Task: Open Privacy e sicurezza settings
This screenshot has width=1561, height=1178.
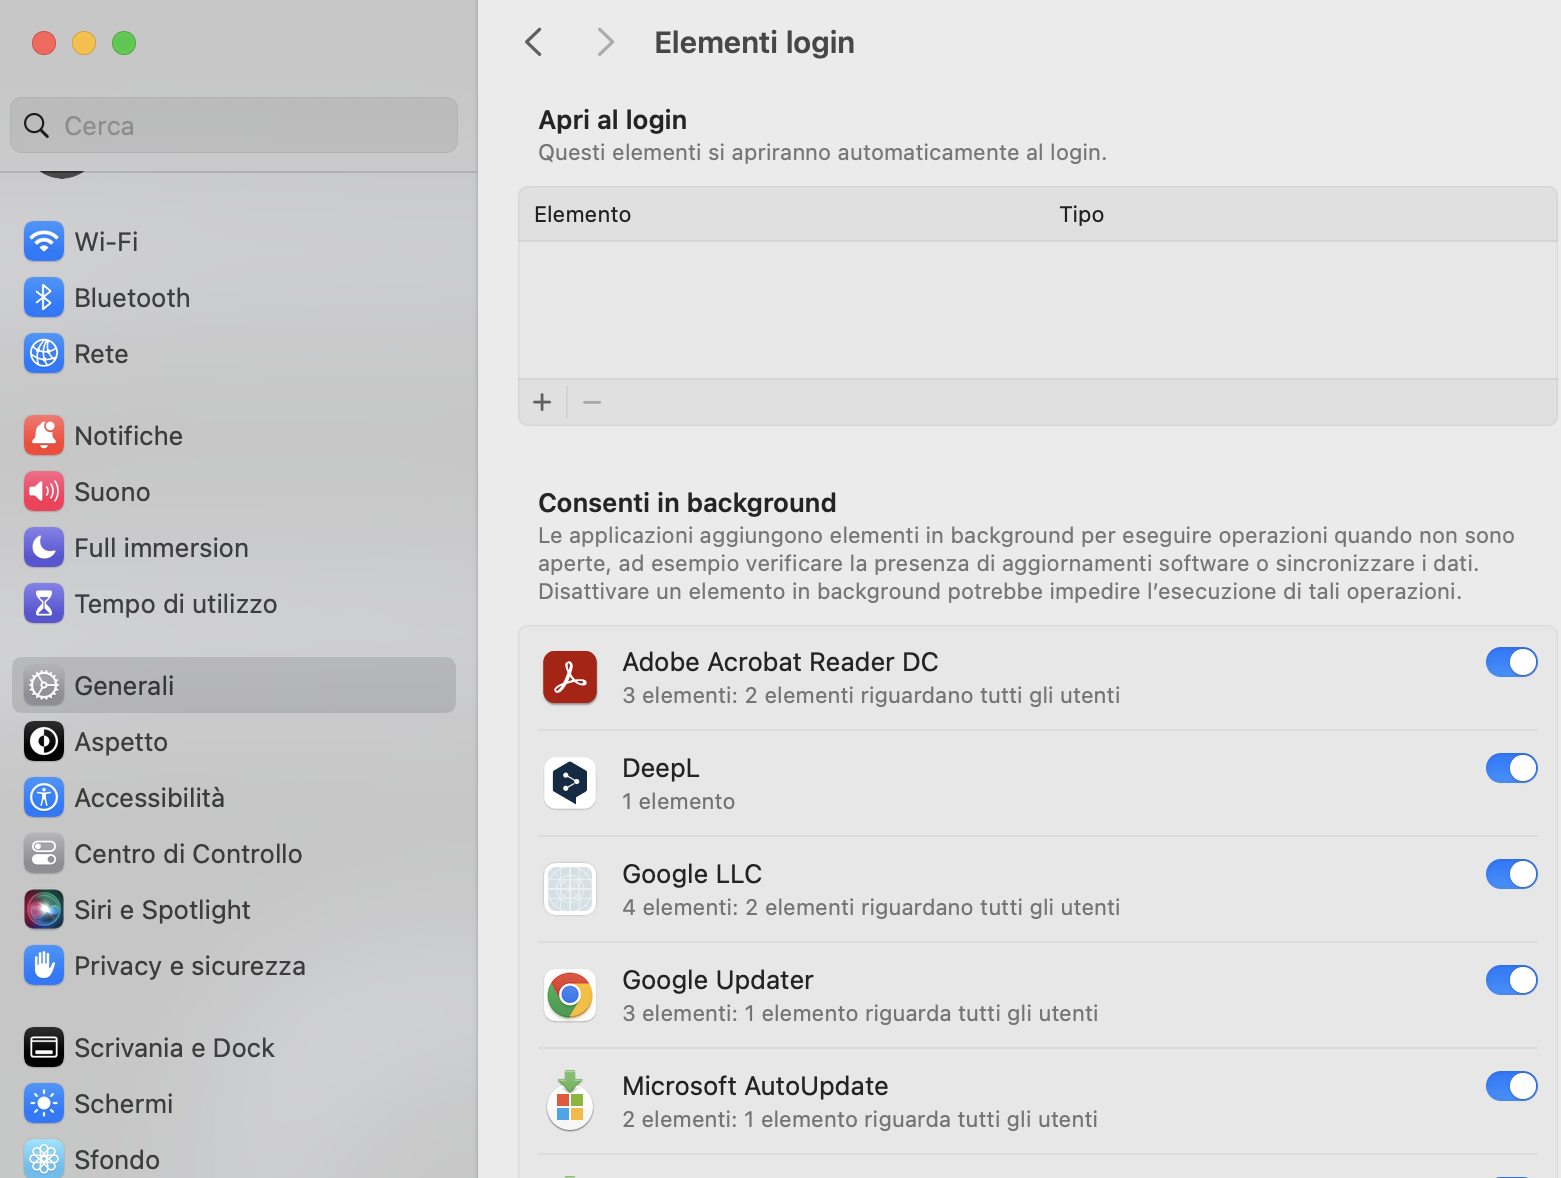Action: click(189, 966)
